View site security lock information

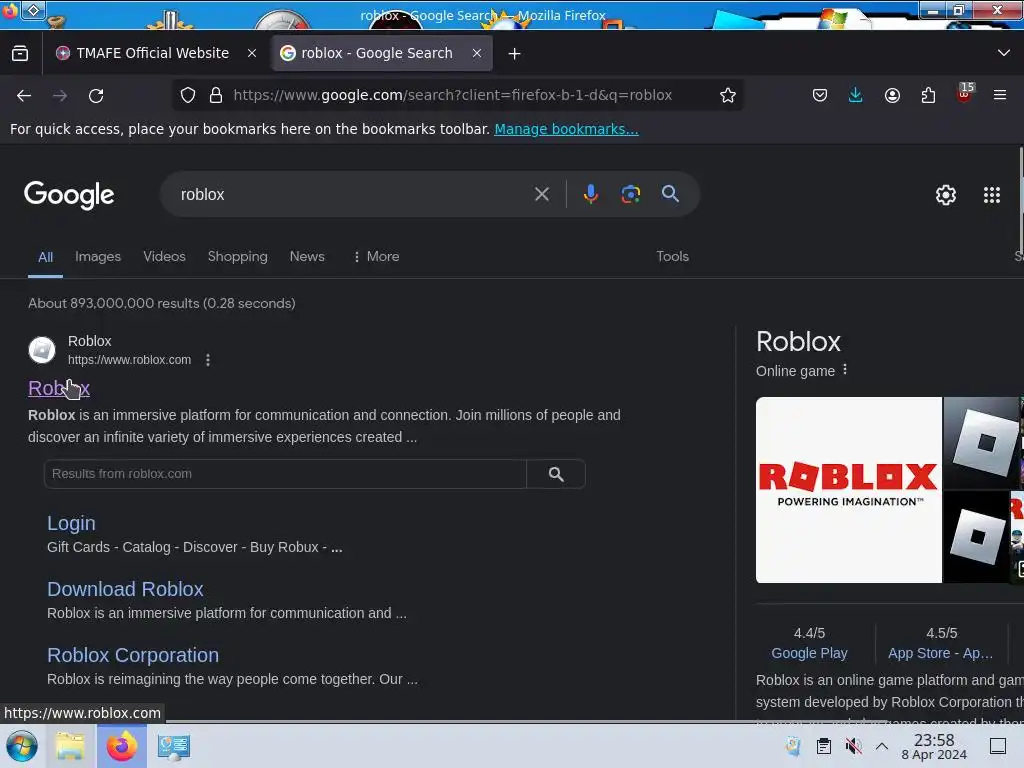(216, 95)
